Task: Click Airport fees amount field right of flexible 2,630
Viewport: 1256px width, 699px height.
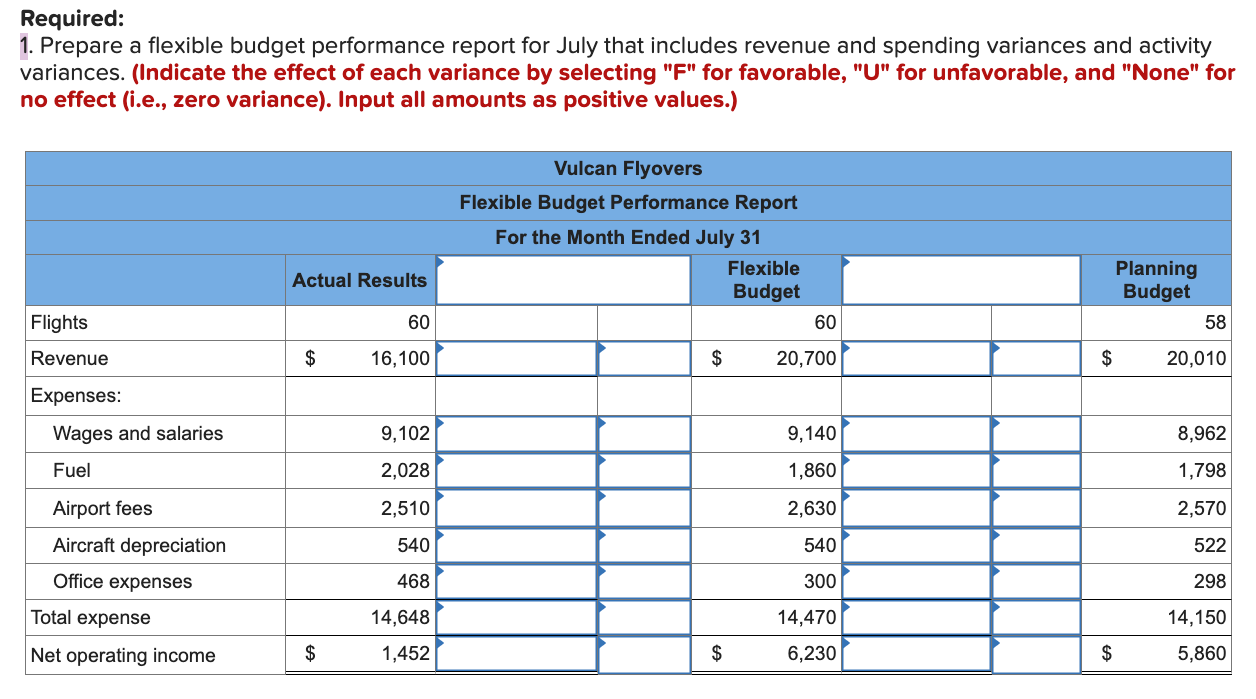Action: click(x=916, y=508)
